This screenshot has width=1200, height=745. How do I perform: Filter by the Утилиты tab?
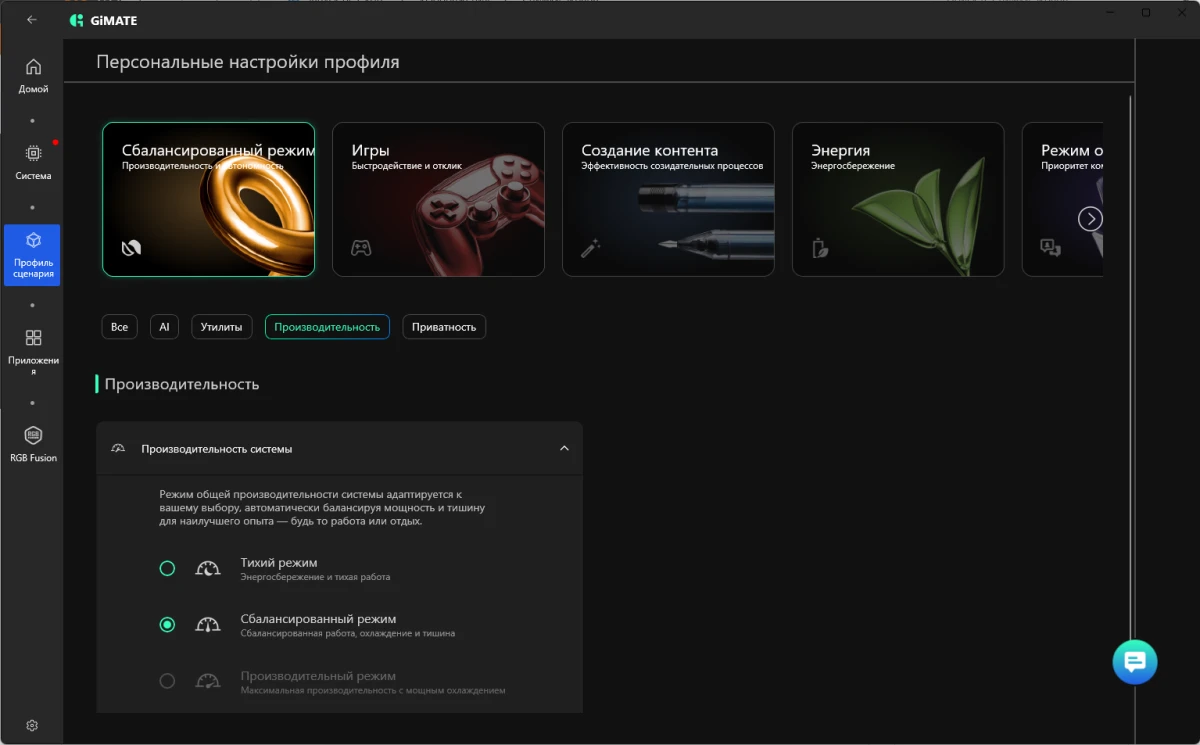[222, 327]
